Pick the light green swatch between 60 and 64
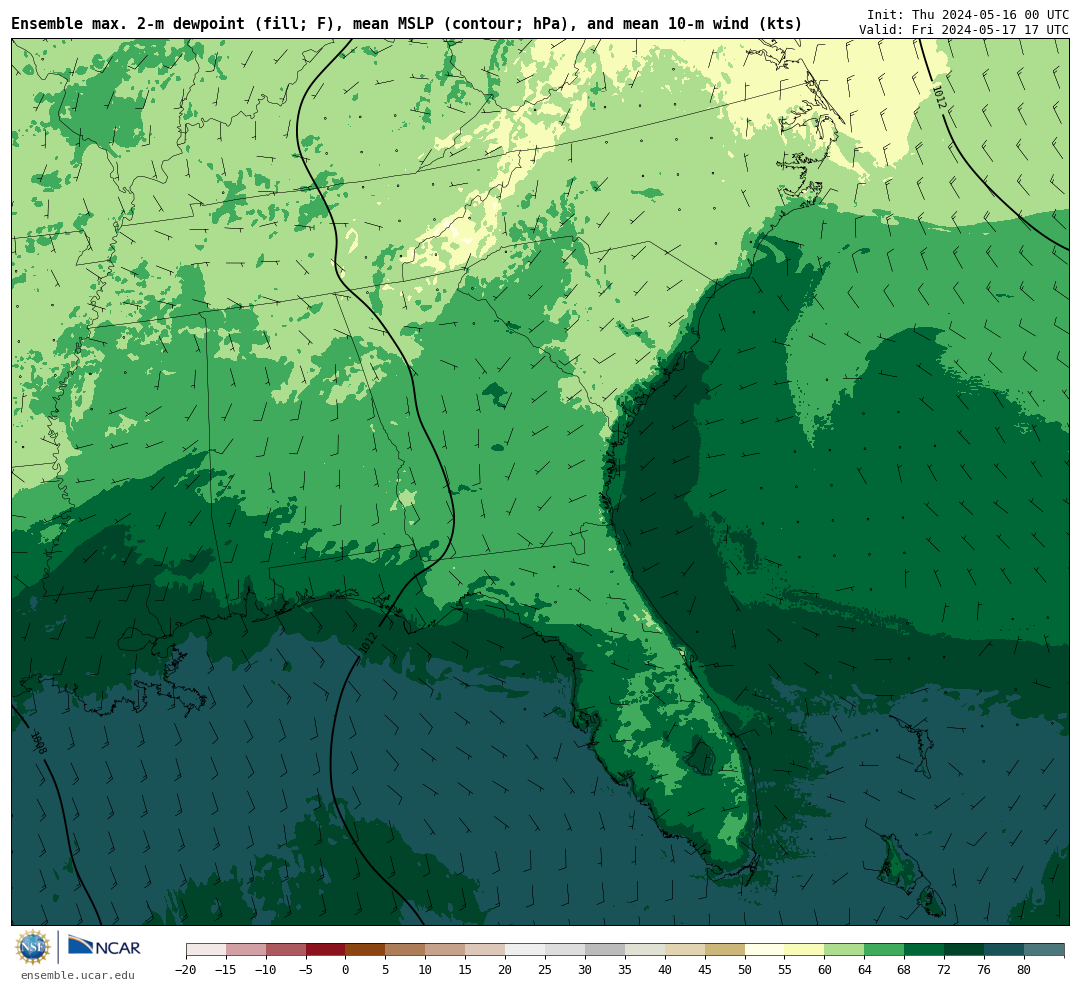Image resolution: width=1080 pixels, height=988 pixels. tap(844, 950)
